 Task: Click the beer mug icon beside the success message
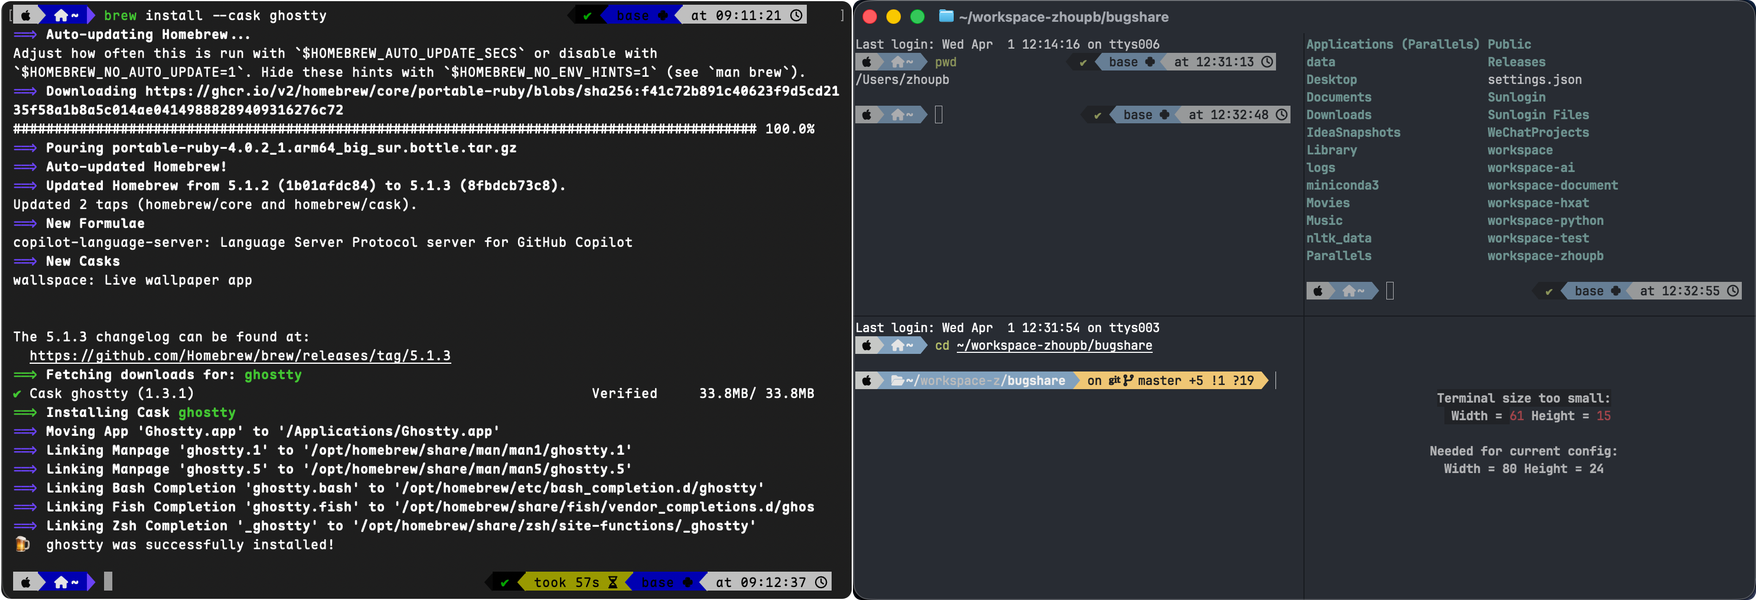pos(22,545)
